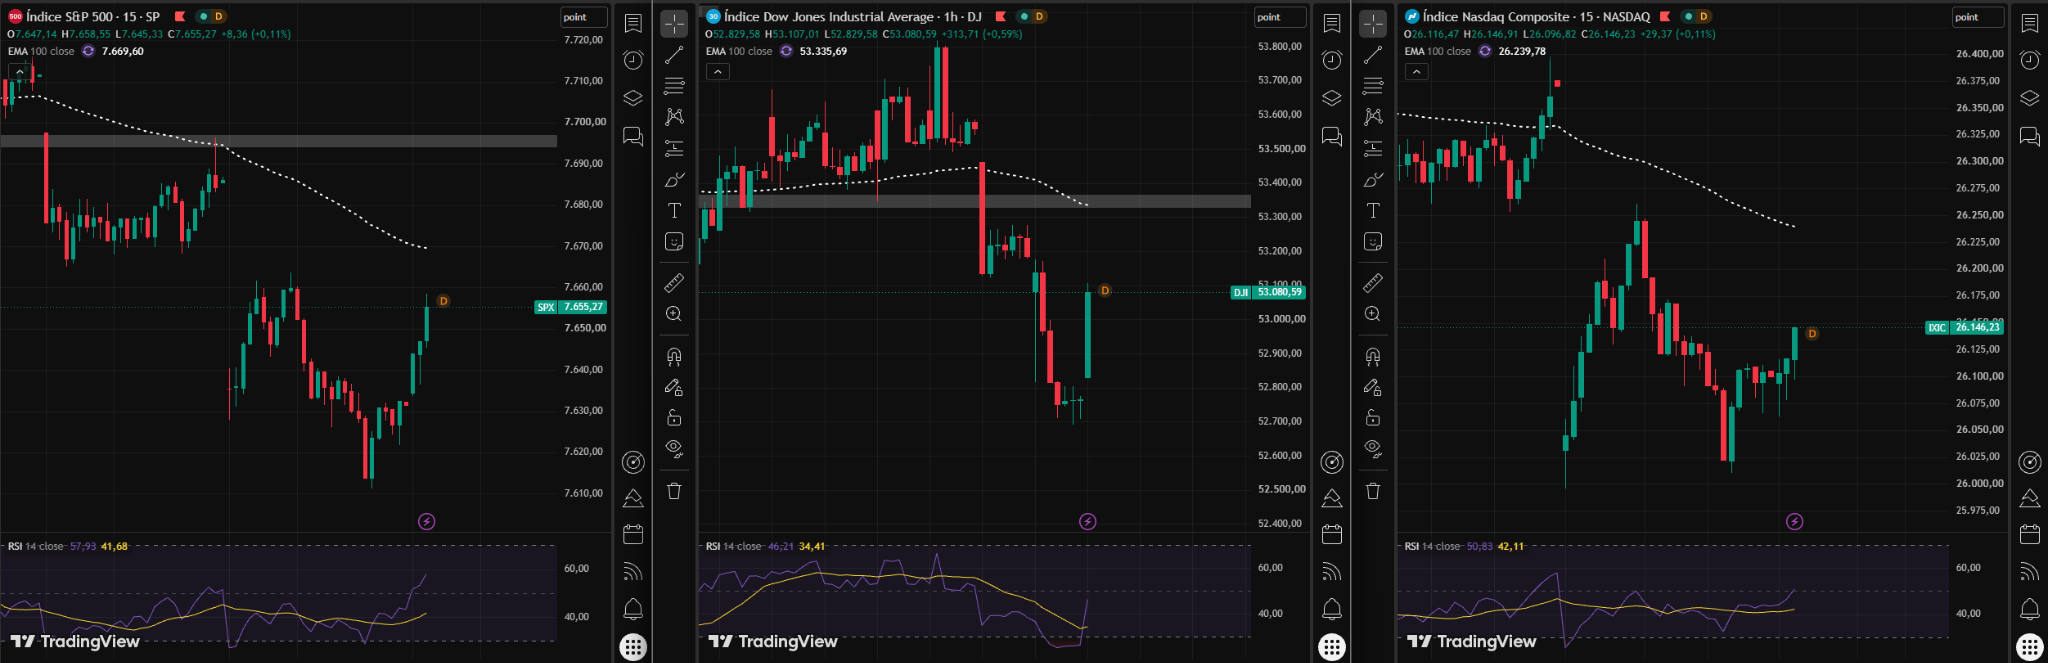2048x663 pixels.
Task: Open the news feed icon right of the Dow Jones chart
Action: click(1332, 571)
